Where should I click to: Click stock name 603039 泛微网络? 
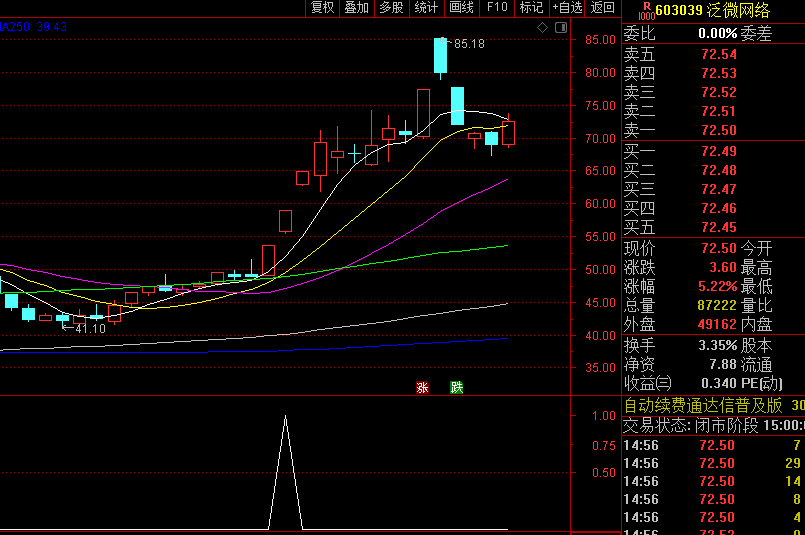click(712, 10)
